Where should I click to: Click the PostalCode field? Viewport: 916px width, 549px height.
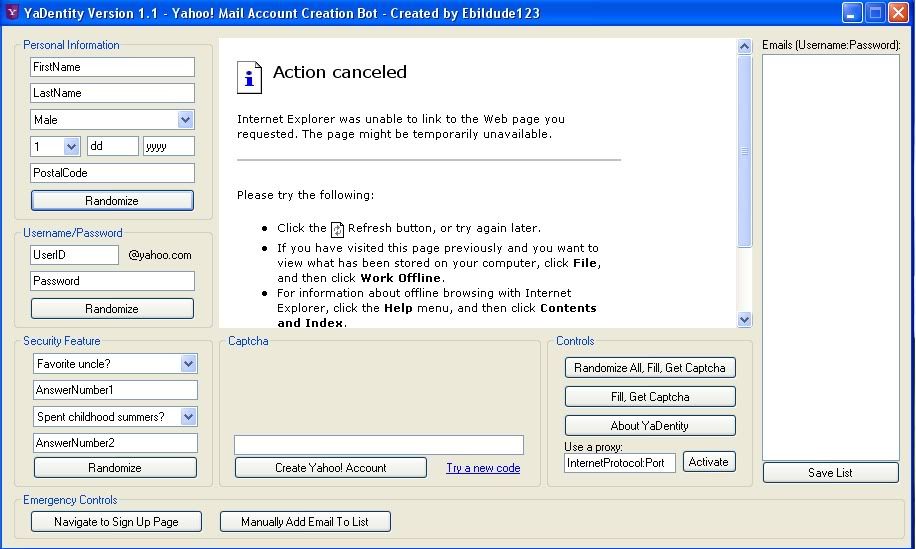(x=112, y=173)
